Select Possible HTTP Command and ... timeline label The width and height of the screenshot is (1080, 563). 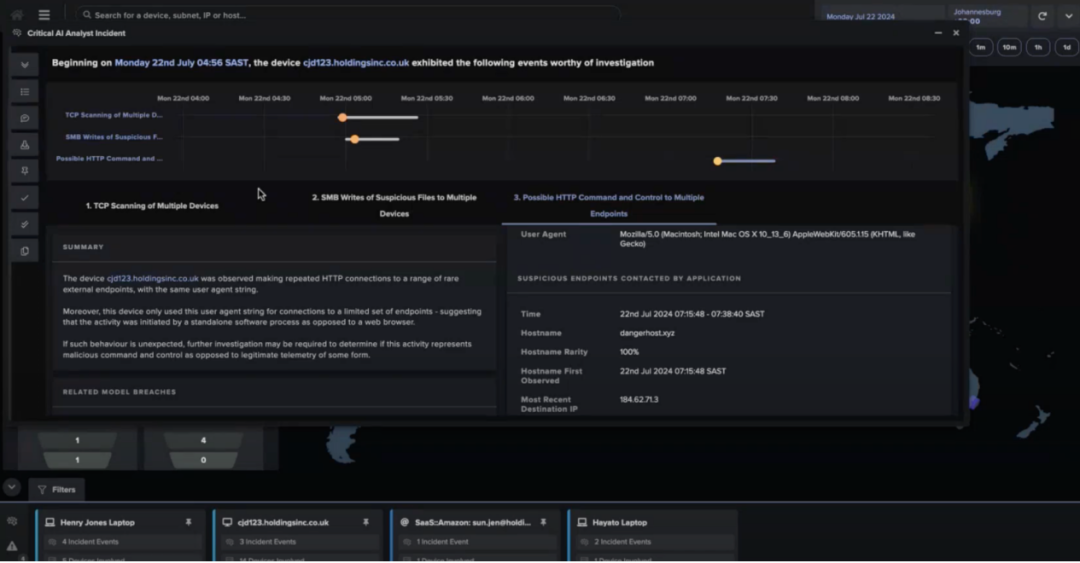tap(109, 158)
